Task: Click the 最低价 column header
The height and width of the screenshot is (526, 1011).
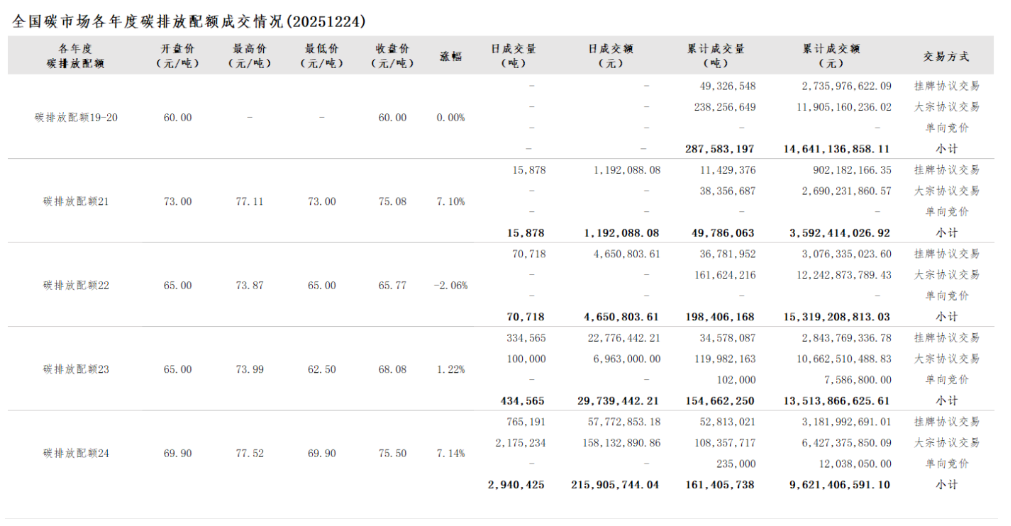Action: (321, 55)
